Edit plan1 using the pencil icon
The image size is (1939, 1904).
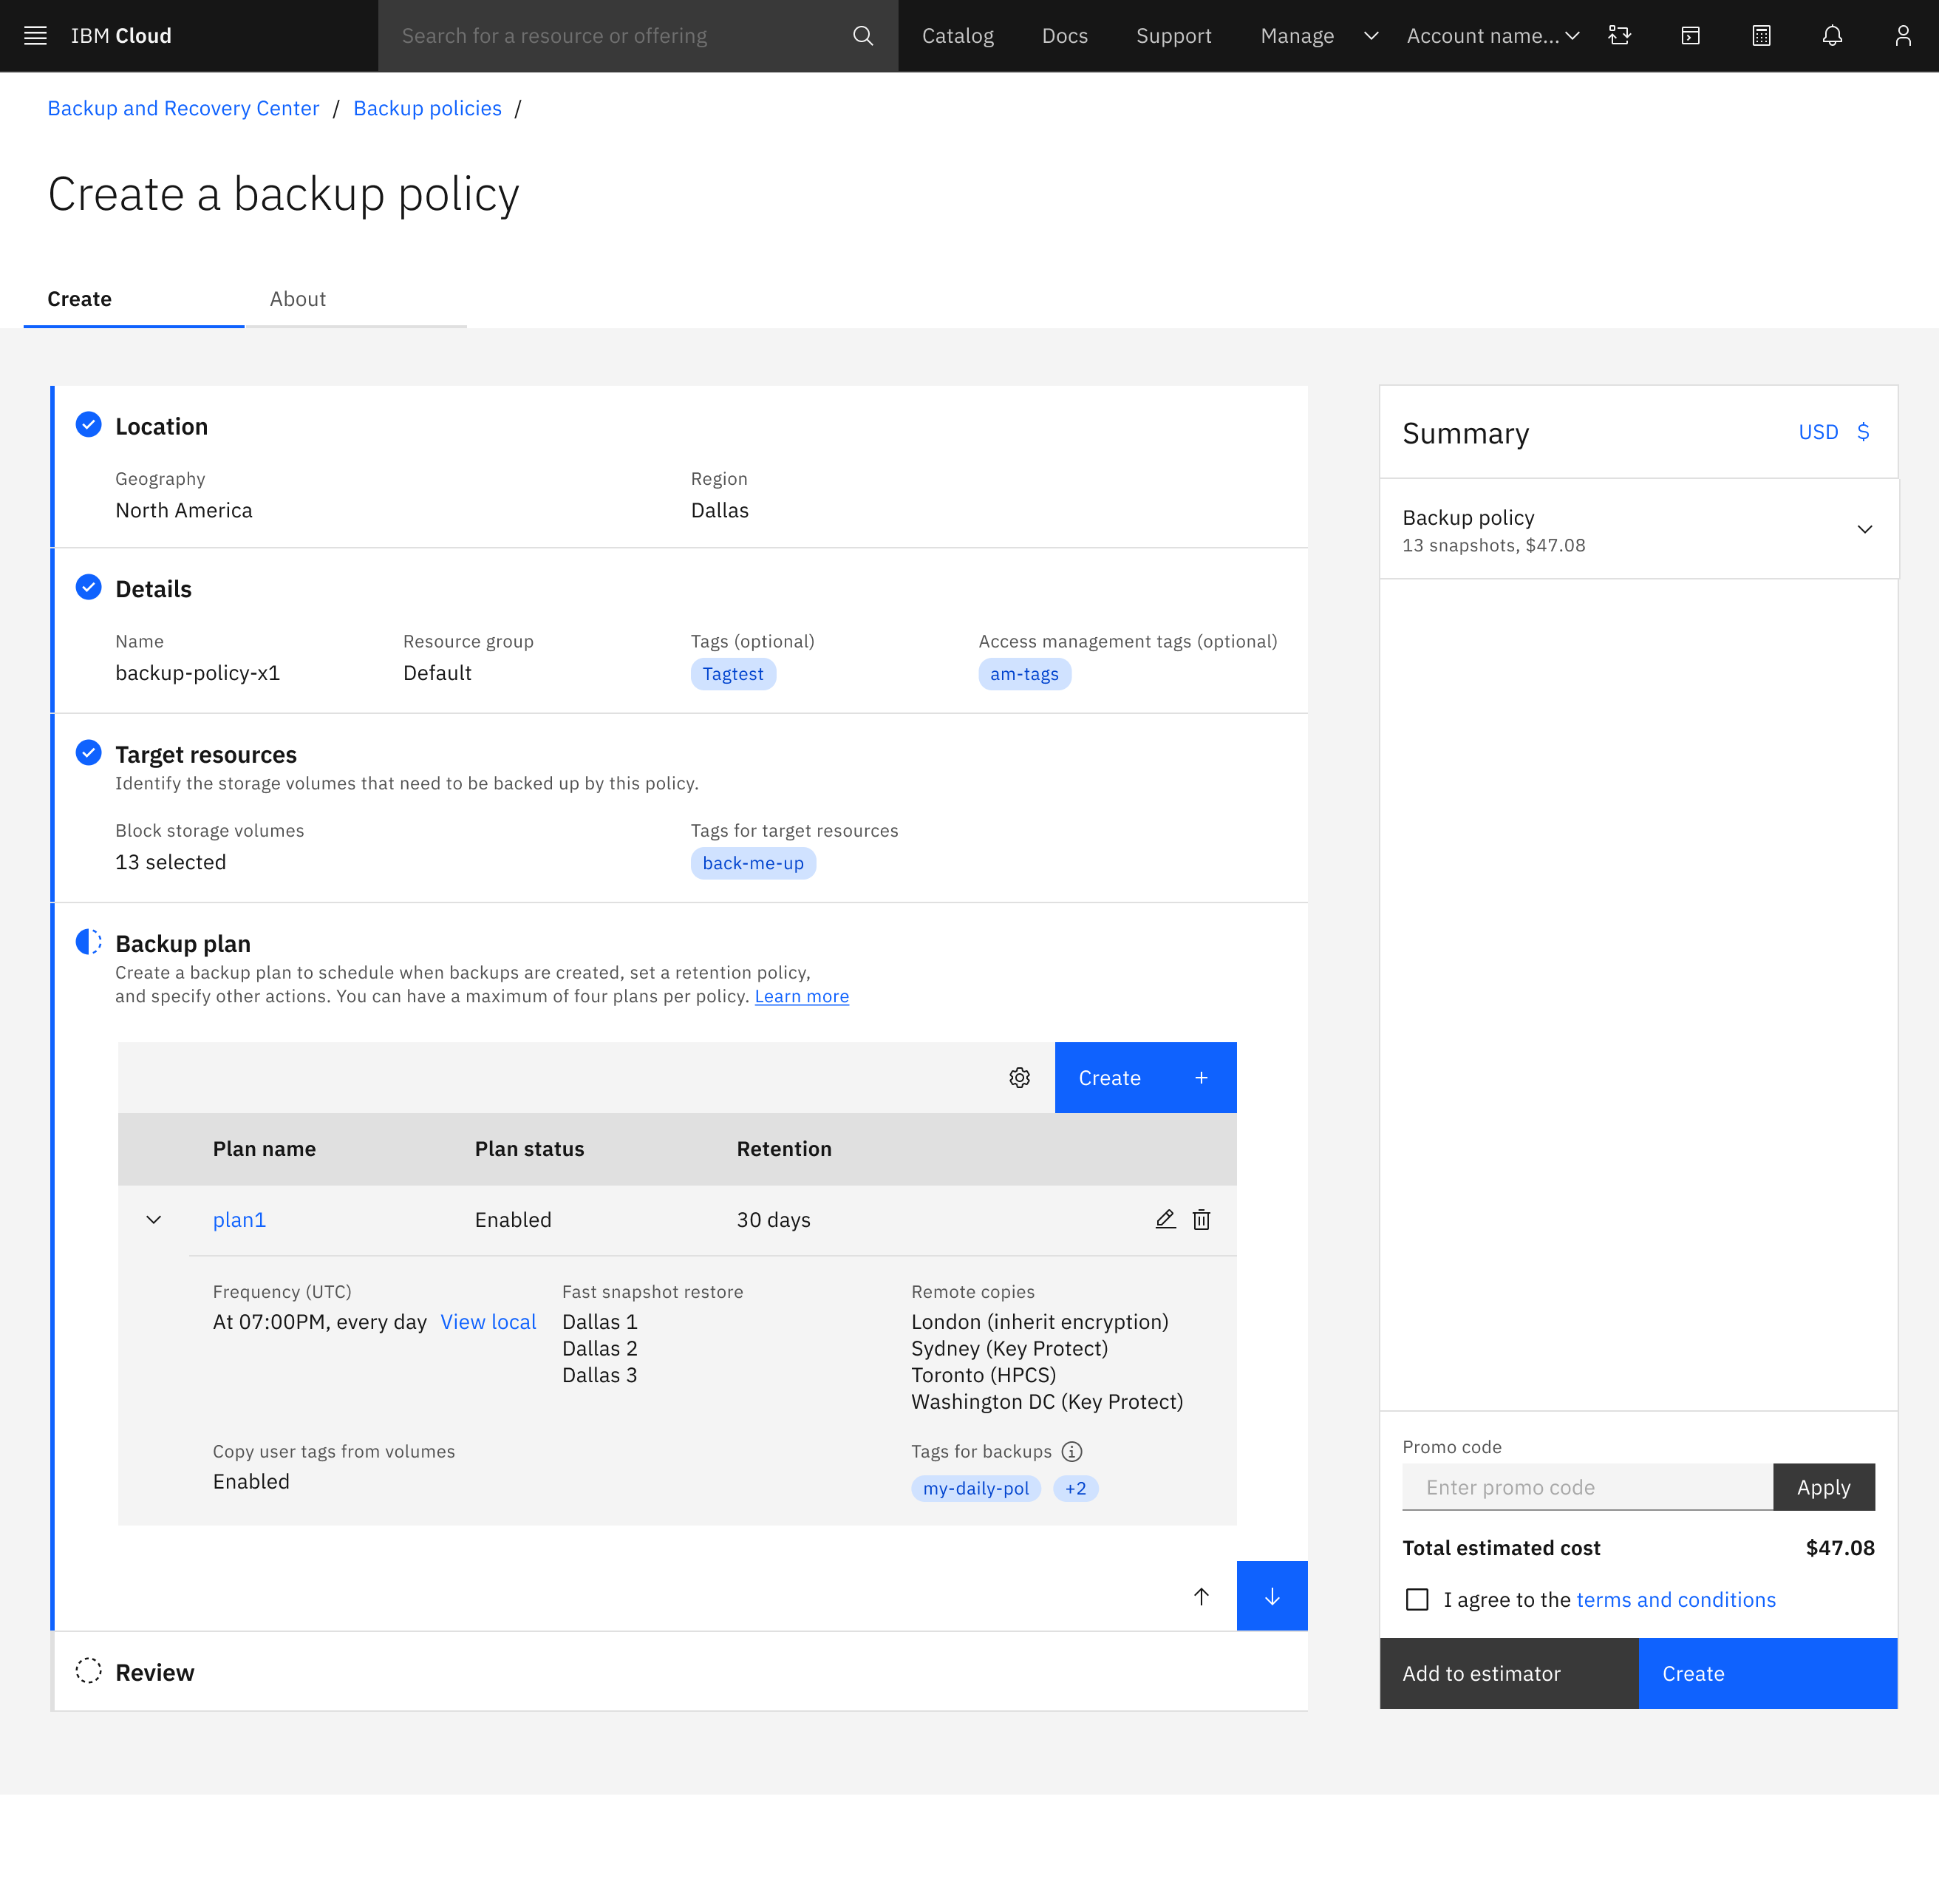pos(1164,1220)
